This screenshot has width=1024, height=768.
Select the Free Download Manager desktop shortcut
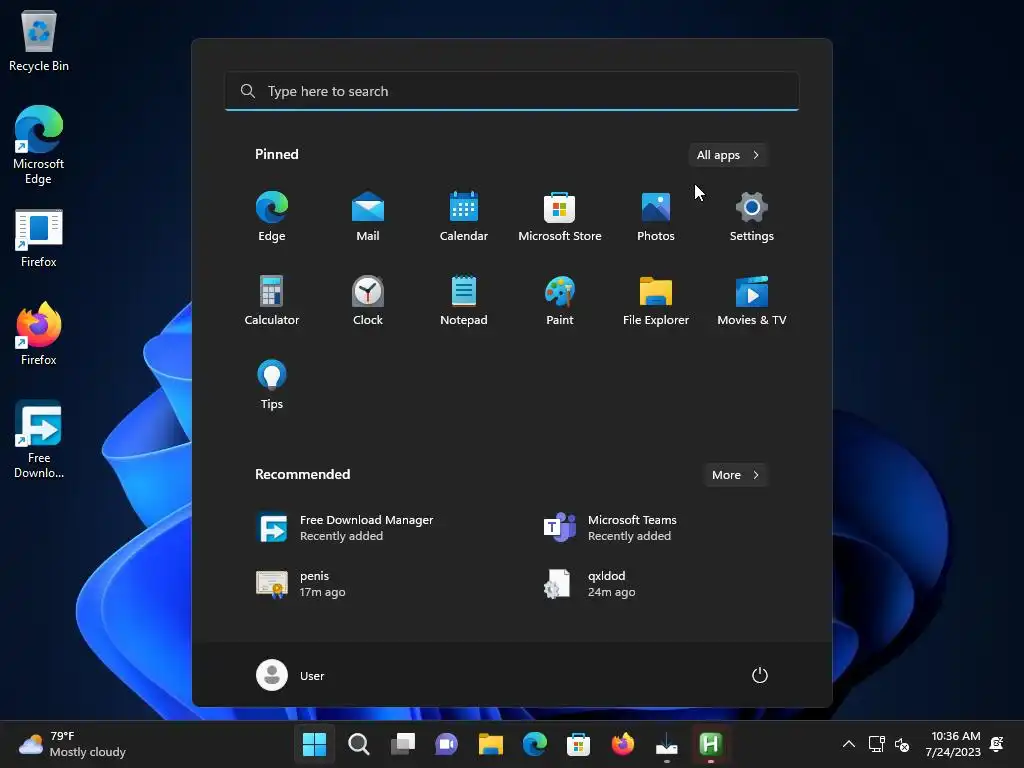click(x=39, y=440)
